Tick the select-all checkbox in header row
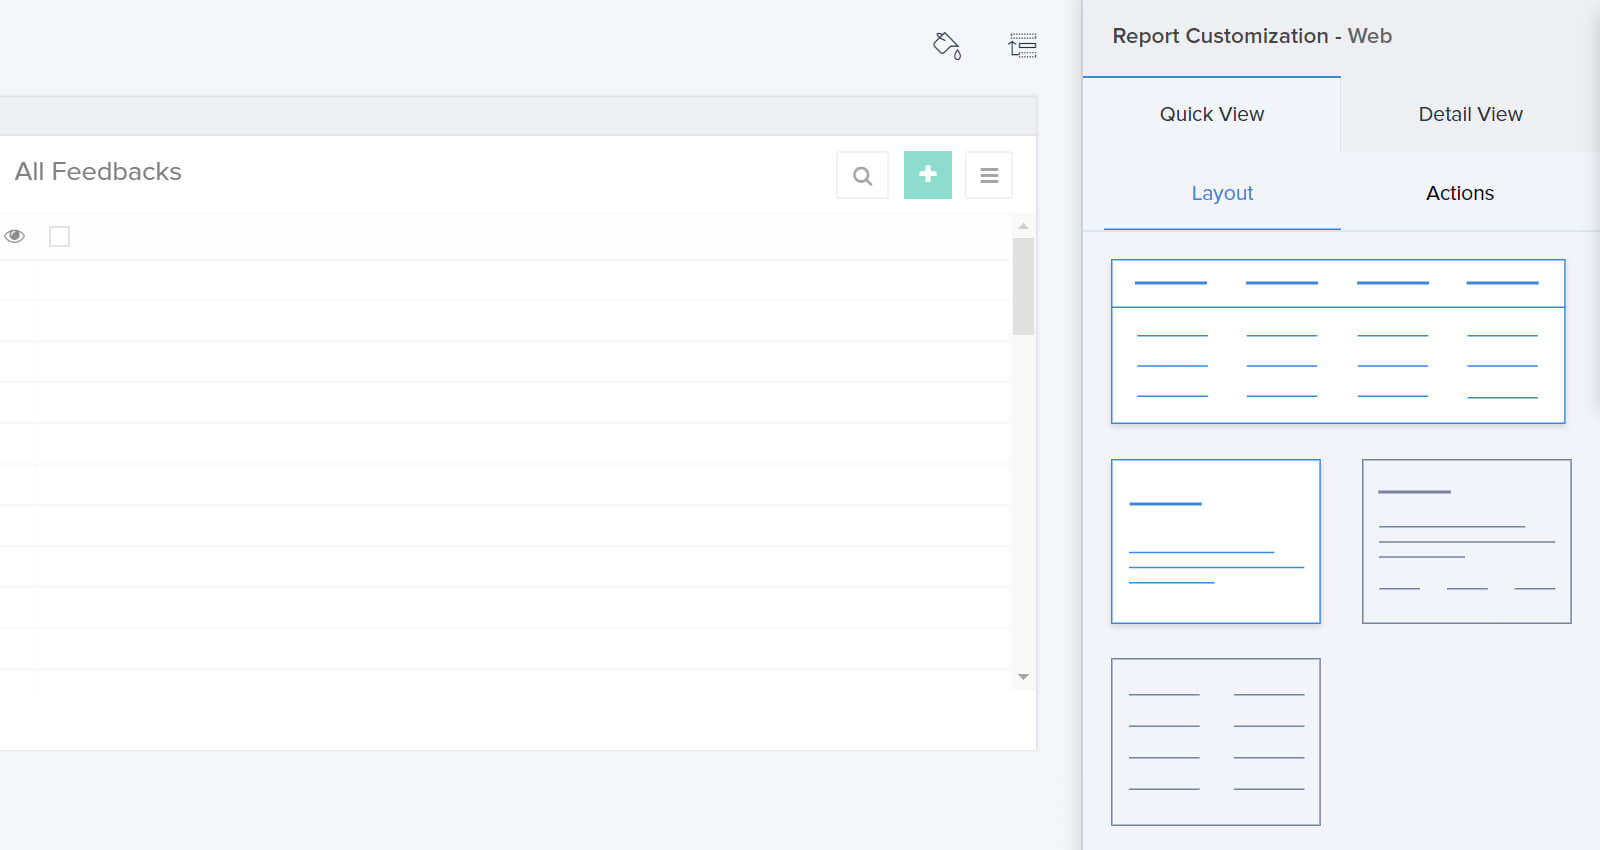Screen dimensions: 1600x850 pyautogui.click(x=59, y=236)
